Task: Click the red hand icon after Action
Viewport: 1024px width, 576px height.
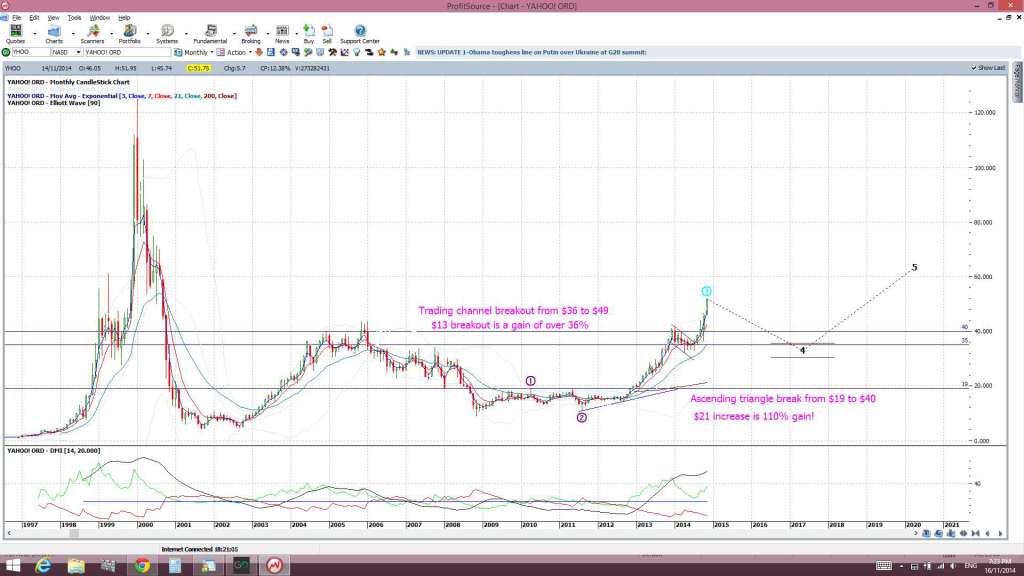Action: 259,52
